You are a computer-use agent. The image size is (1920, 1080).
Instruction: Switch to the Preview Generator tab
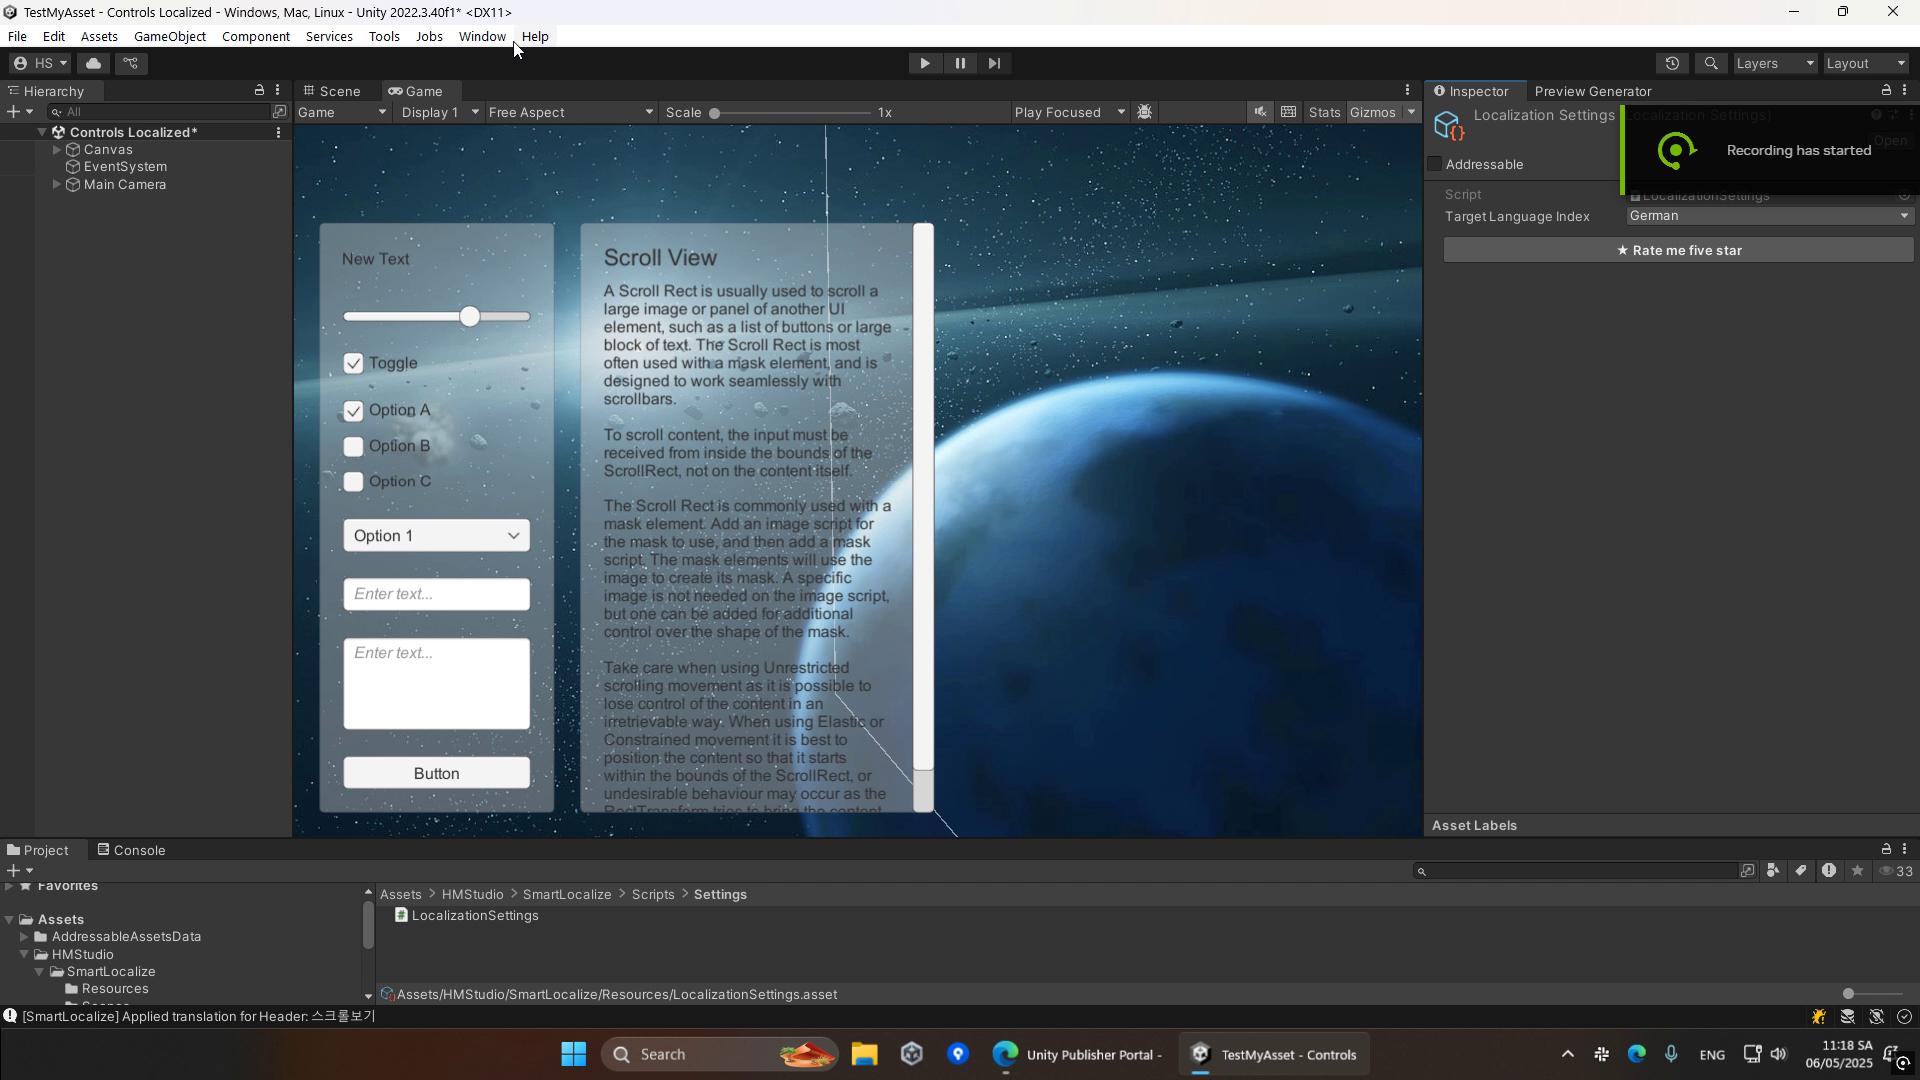1593,90
